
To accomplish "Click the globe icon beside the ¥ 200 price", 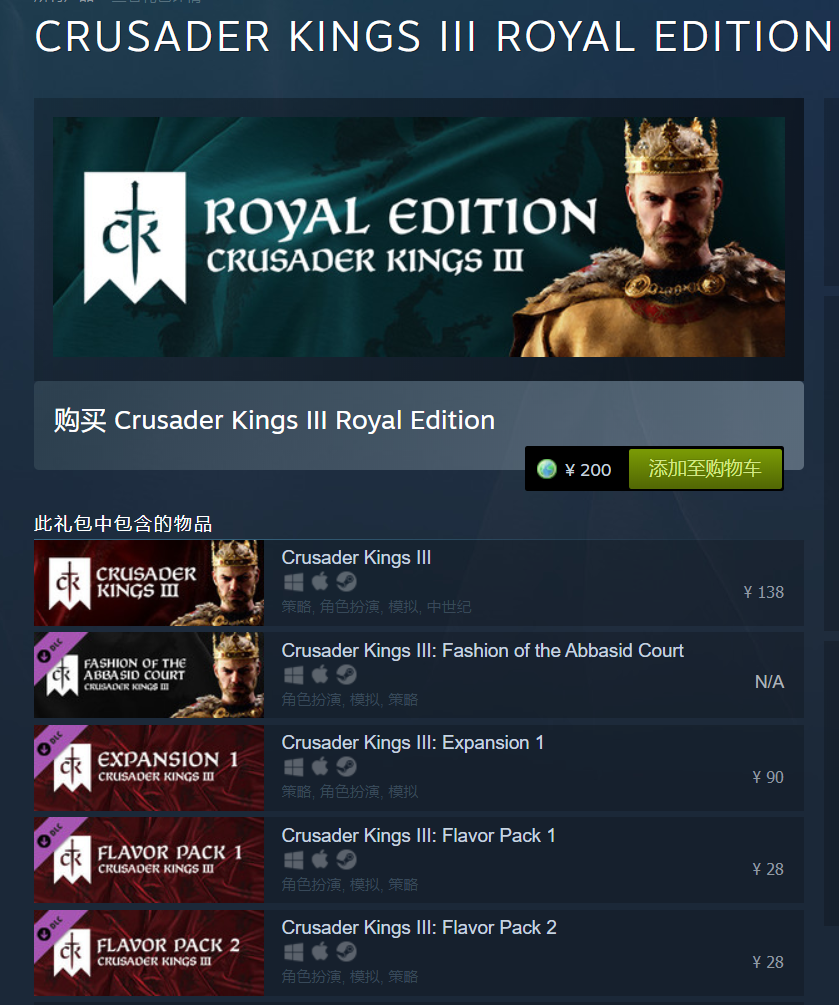I will pos(547,469).
